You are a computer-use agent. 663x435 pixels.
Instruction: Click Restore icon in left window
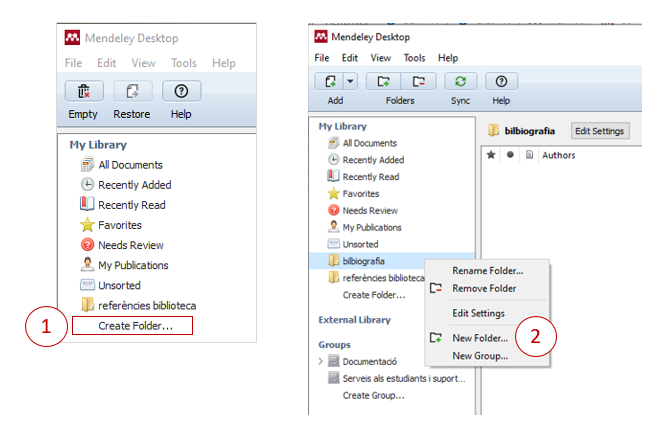[132, 91]
